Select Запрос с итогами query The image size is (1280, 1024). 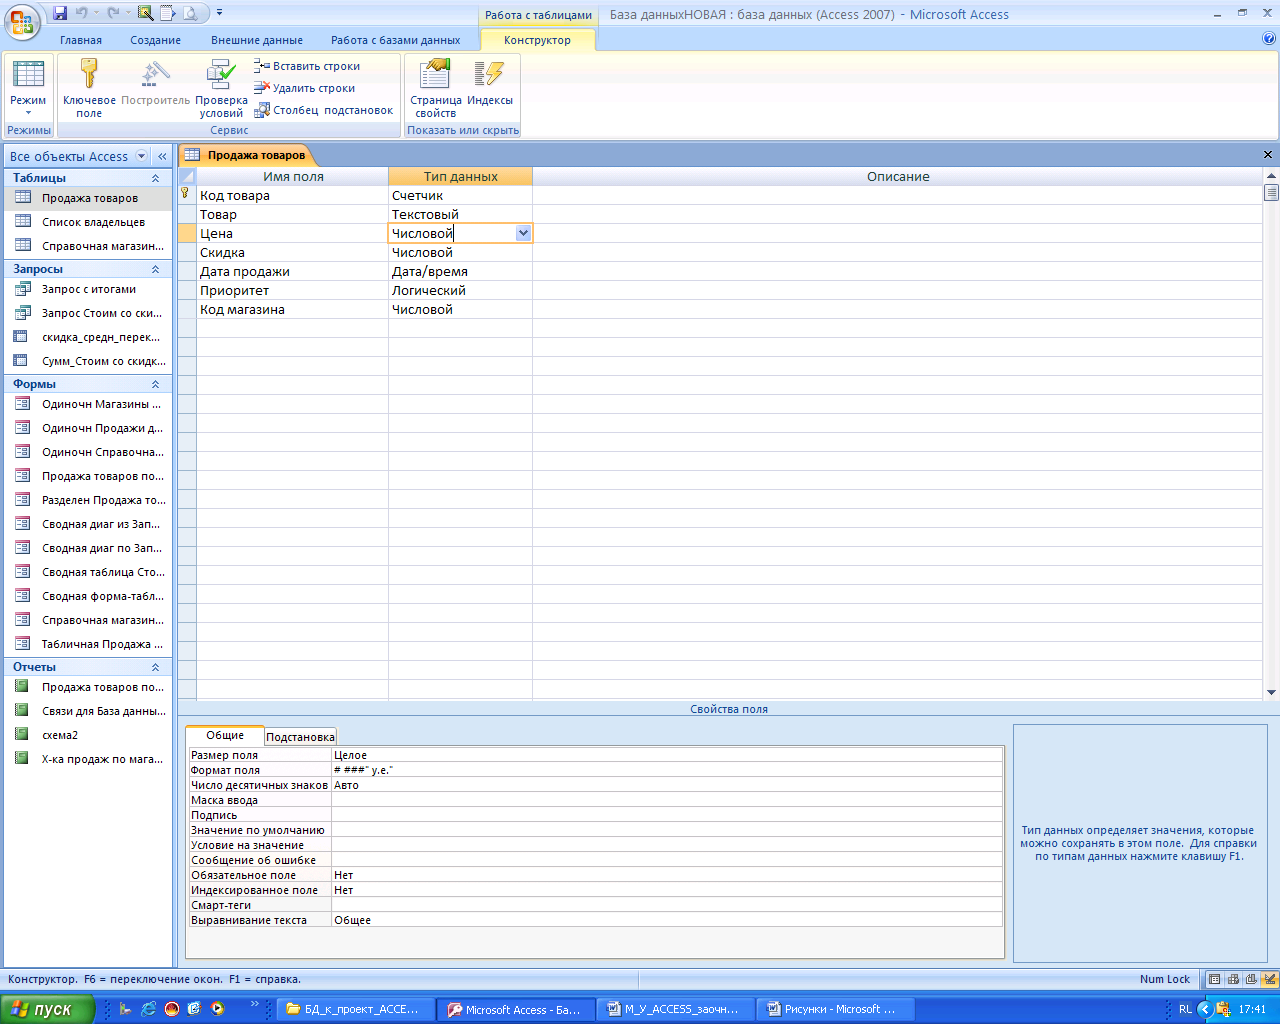pos(88,289)
